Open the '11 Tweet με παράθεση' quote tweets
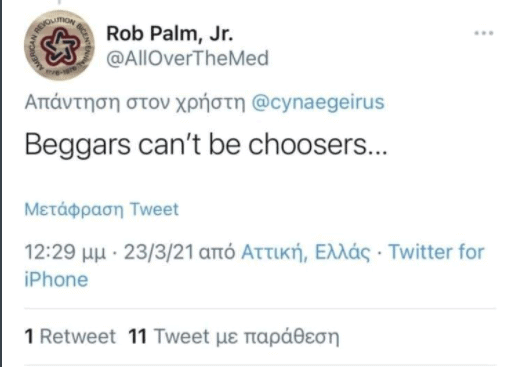Screen dimensions: 514x367 [x=234, y=336]
